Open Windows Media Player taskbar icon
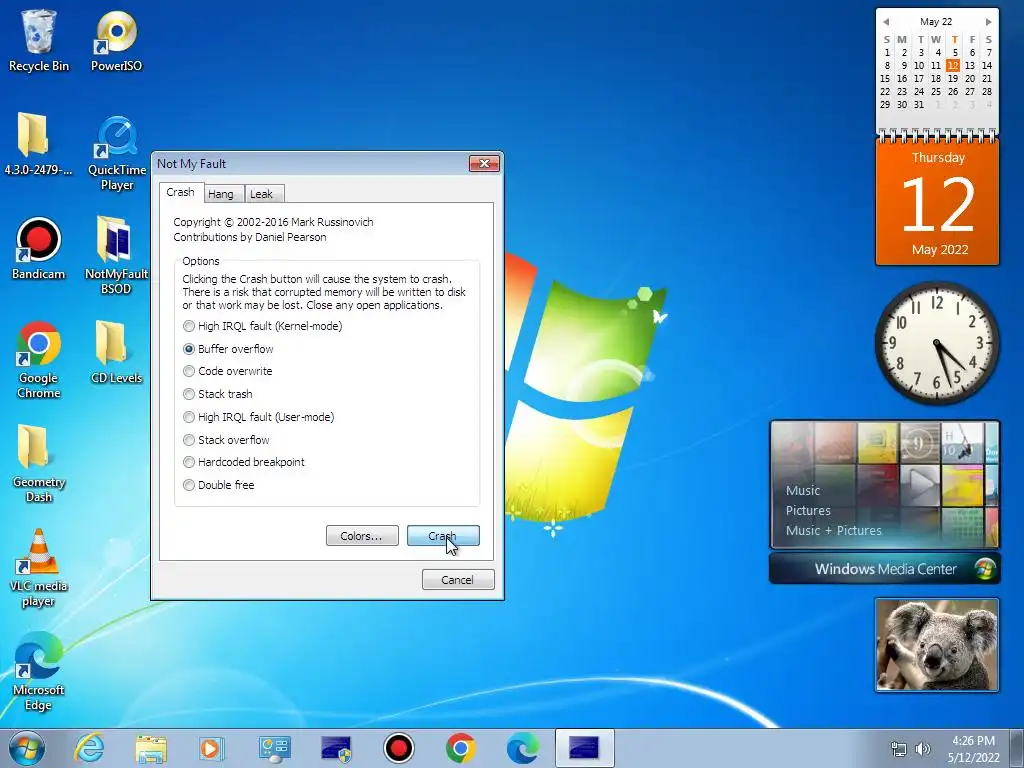The image size is (1024, 768). click(x=211, y=748)
